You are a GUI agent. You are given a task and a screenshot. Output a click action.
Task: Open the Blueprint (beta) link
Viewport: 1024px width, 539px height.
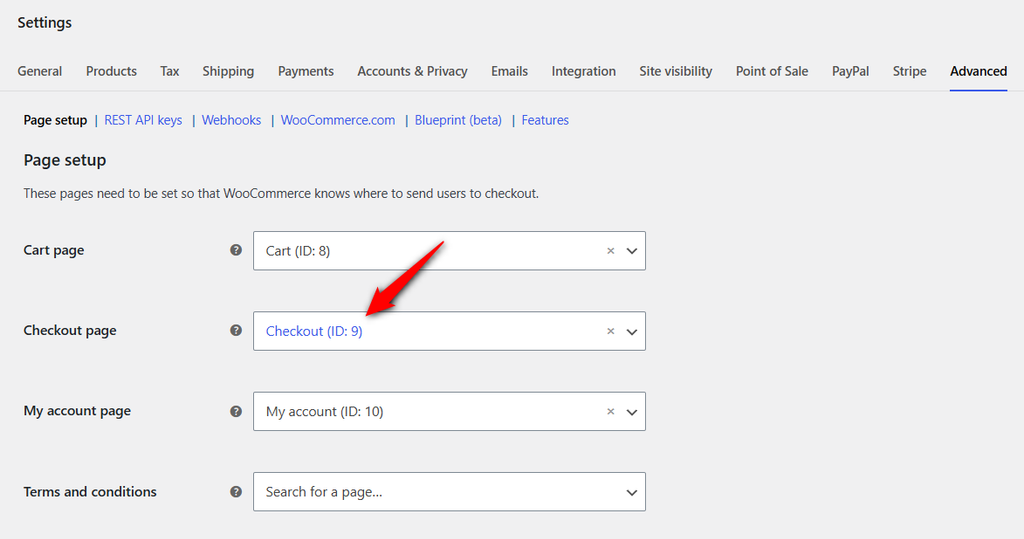(x=458, y=120)
